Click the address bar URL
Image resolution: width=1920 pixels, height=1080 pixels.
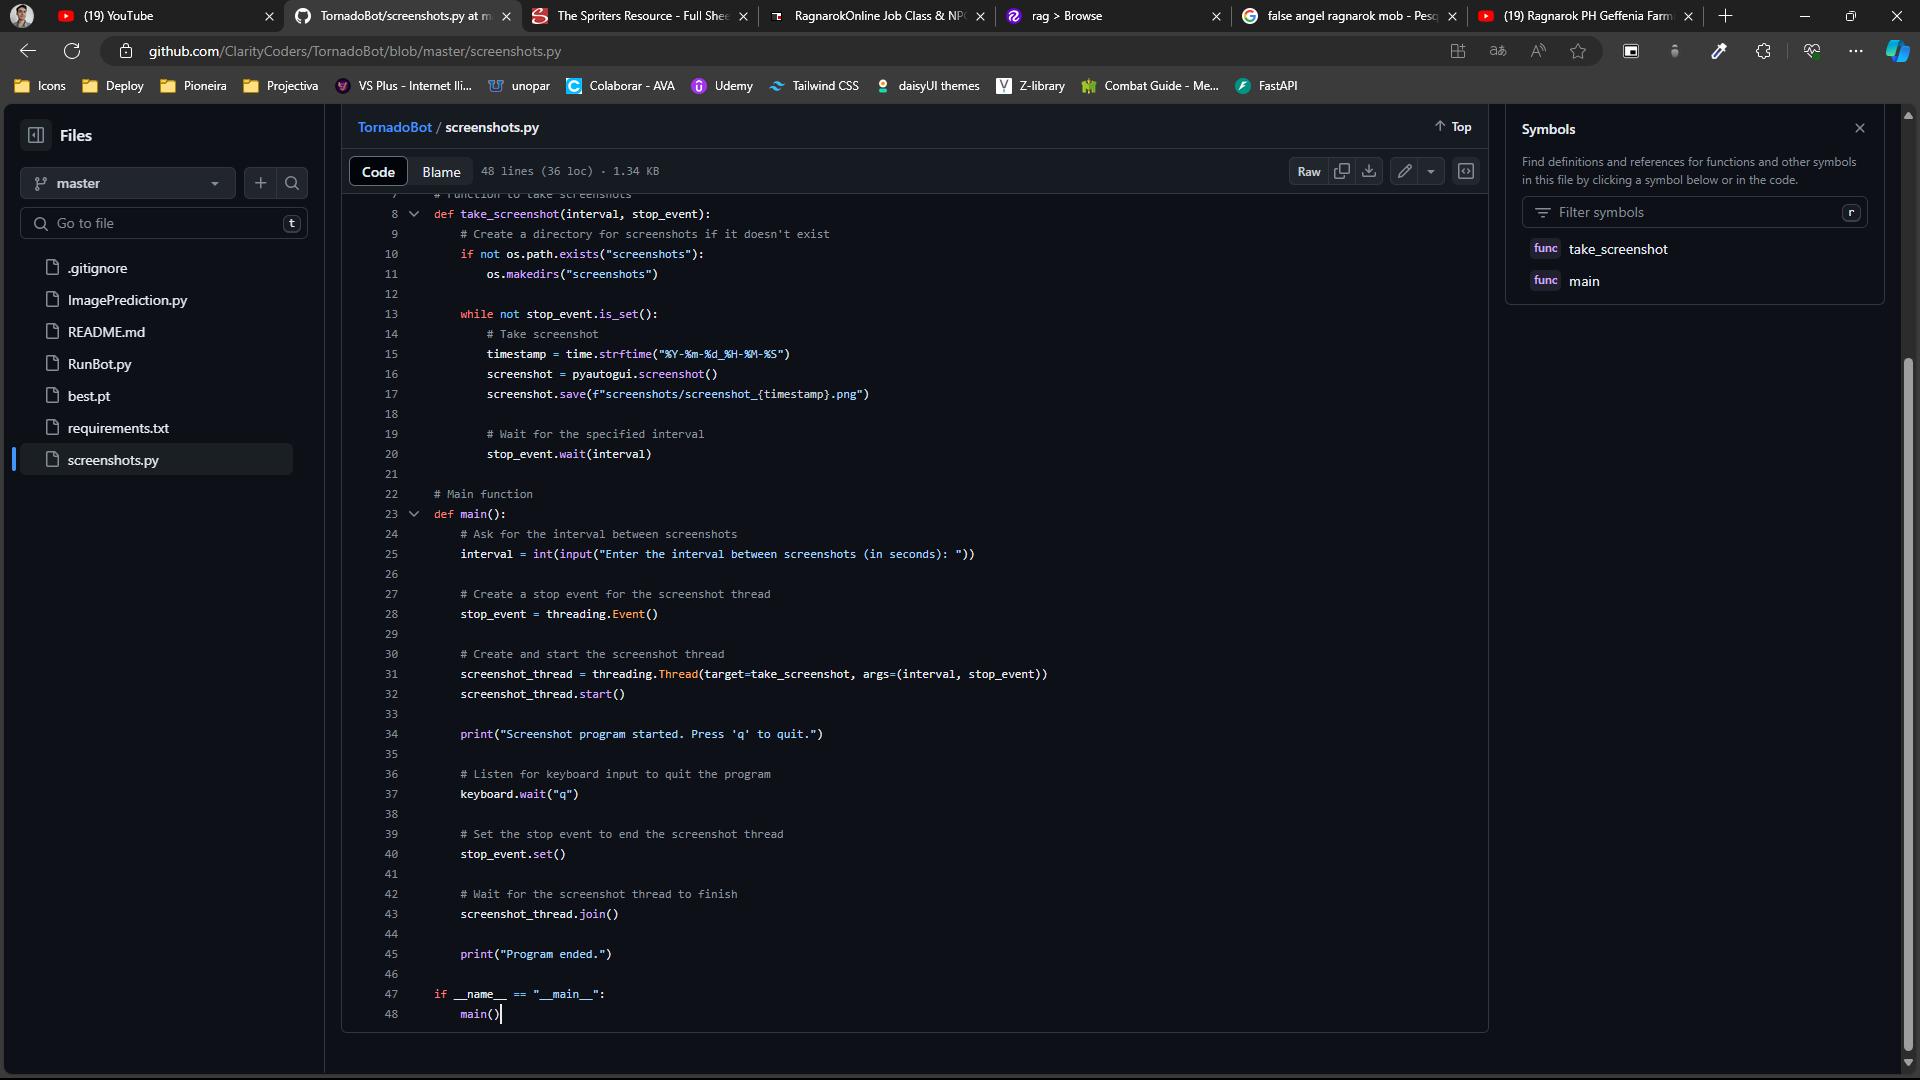tap(355, 51)
